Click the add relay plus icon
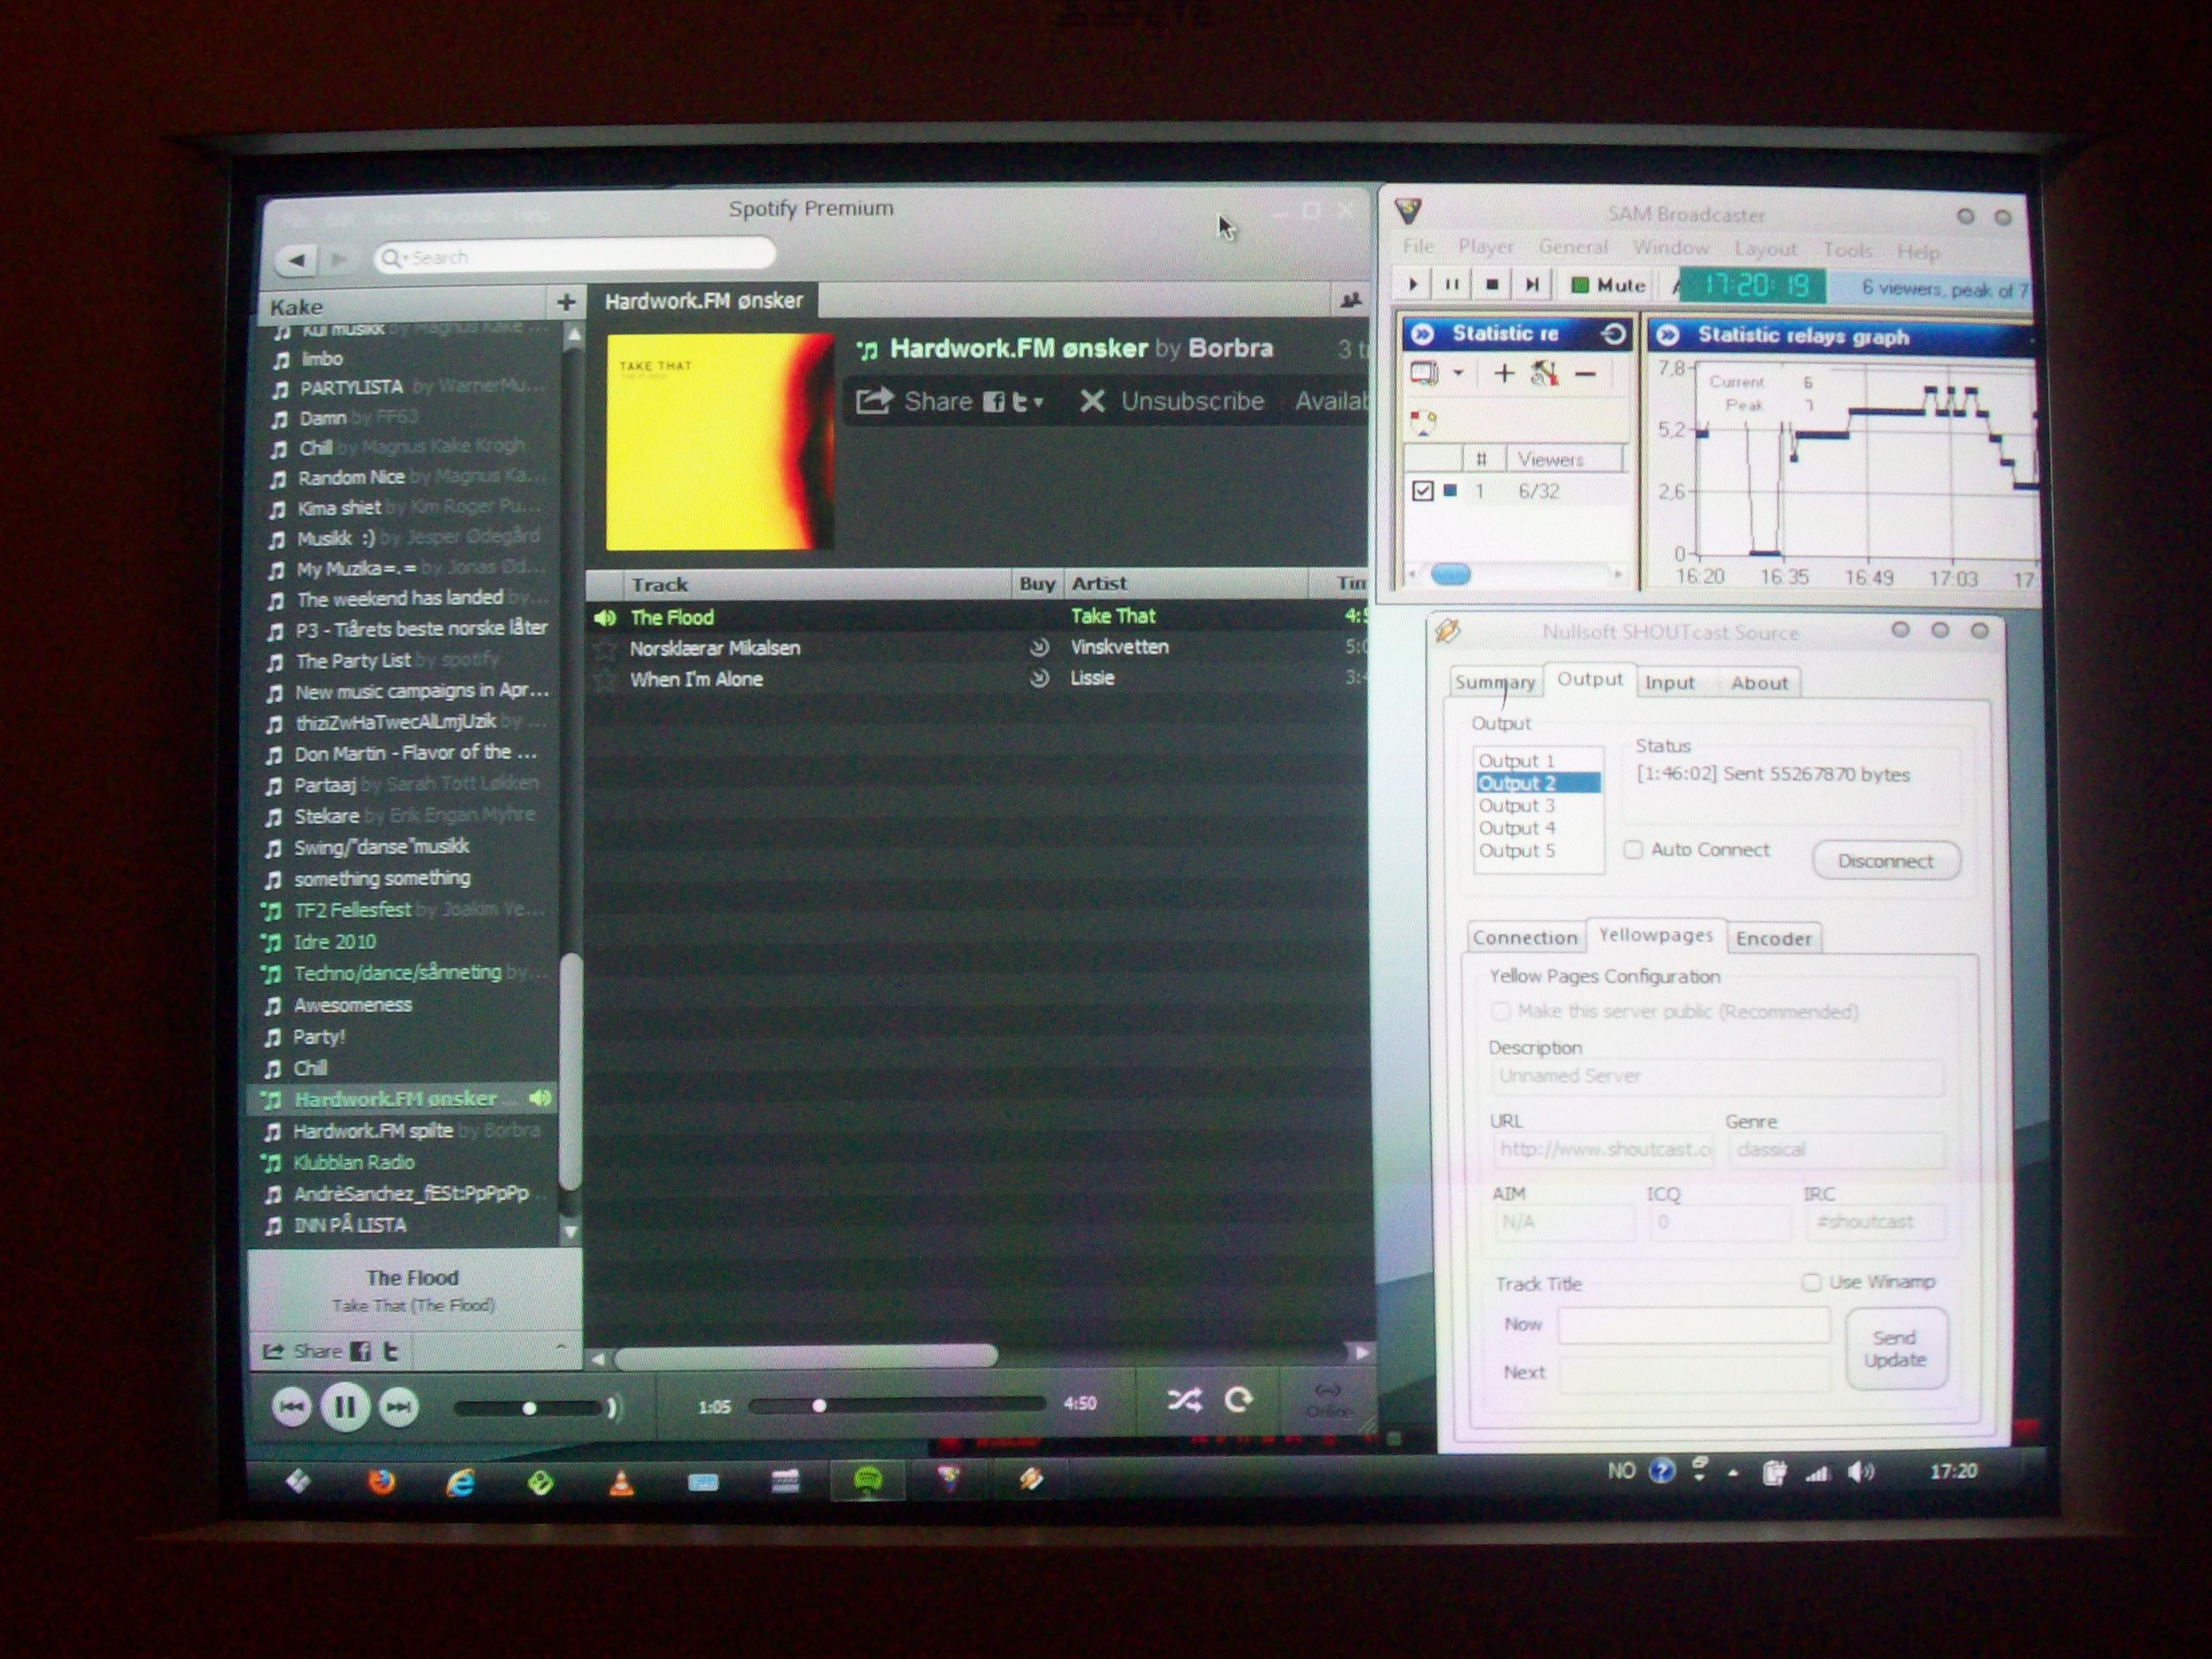Viewport: 2212px width, 1659px height. (1504, 374)
